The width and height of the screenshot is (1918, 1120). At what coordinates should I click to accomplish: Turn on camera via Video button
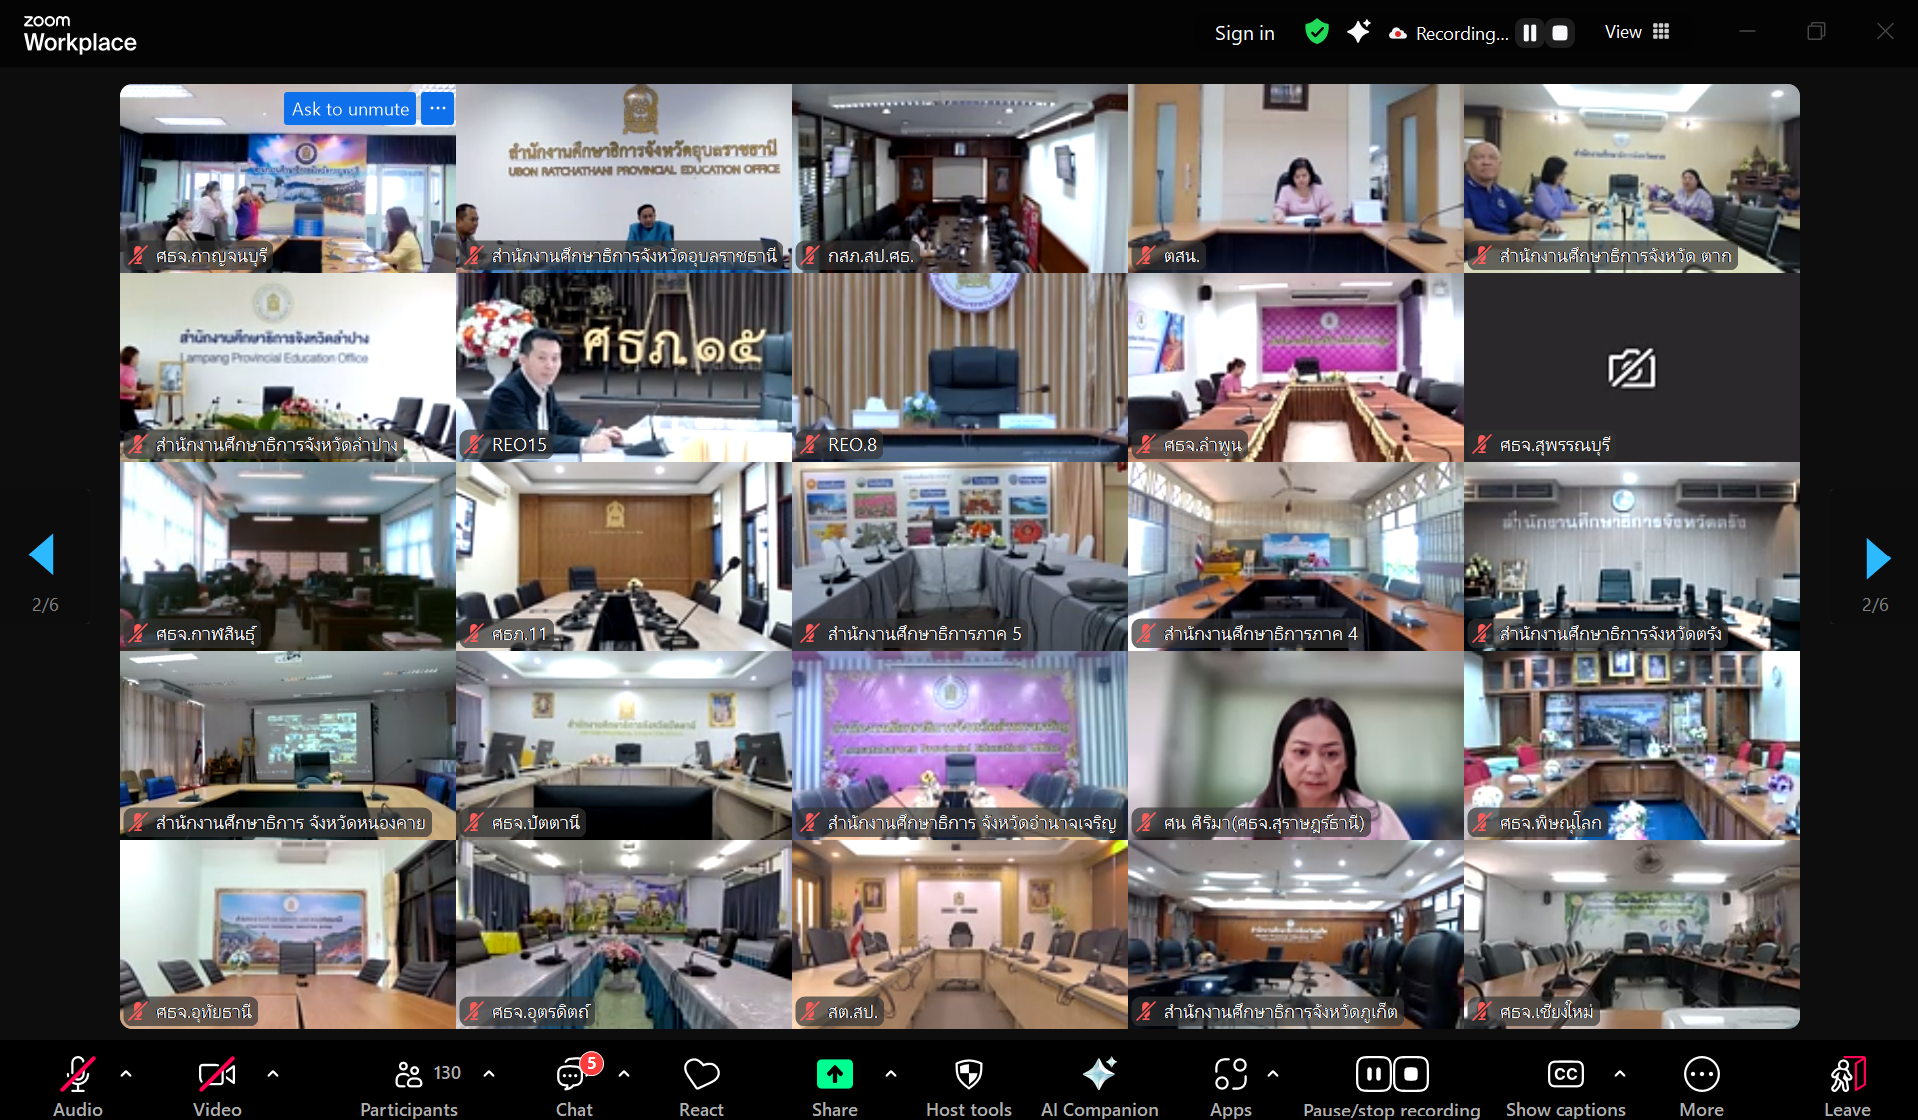(217, 1086)
